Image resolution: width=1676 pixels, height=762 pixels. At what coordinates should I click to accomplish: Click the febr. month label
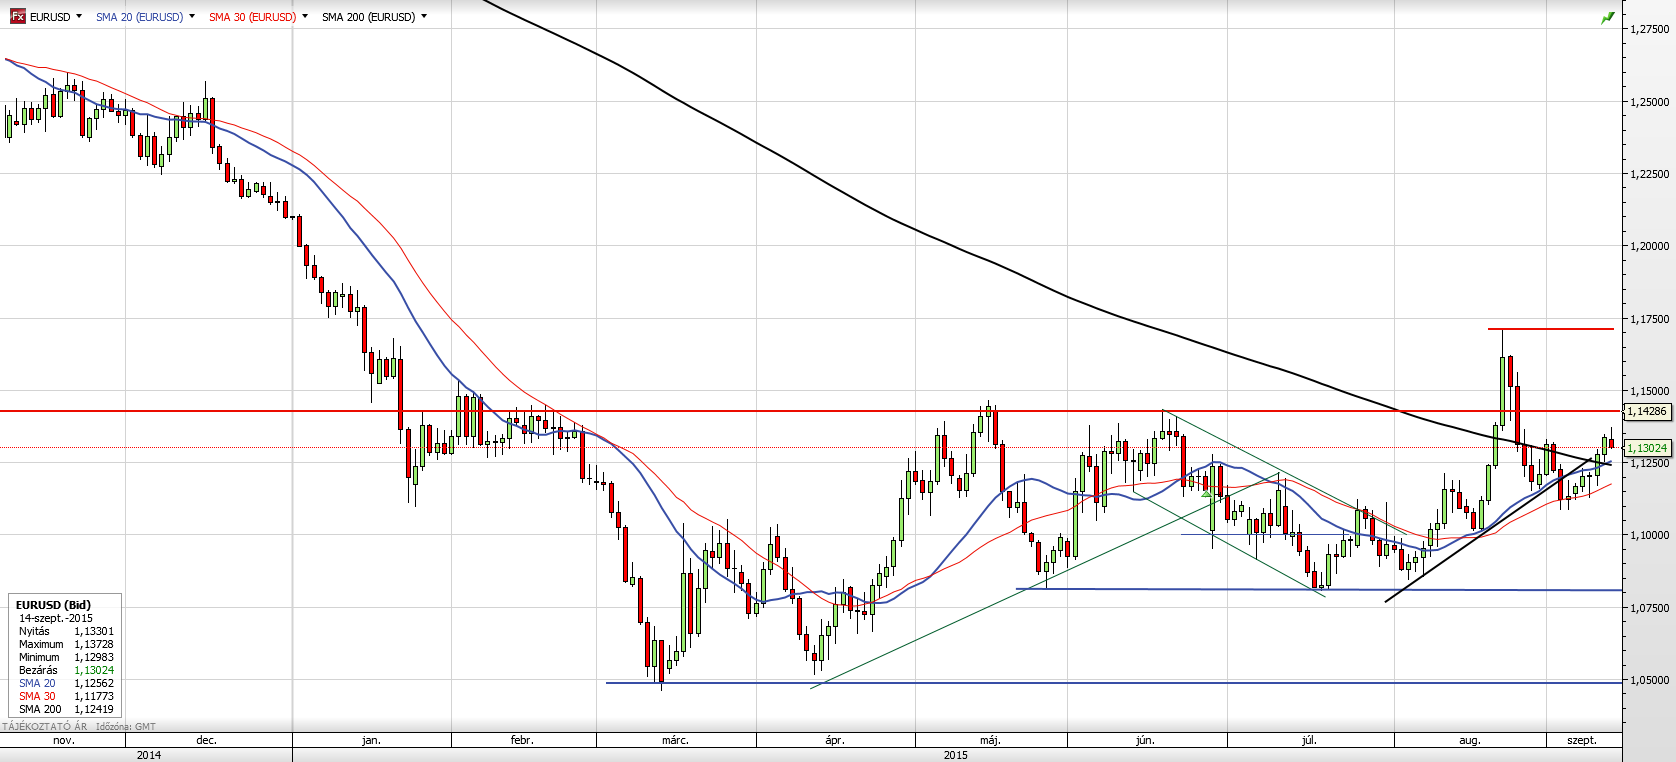point(522,740)
